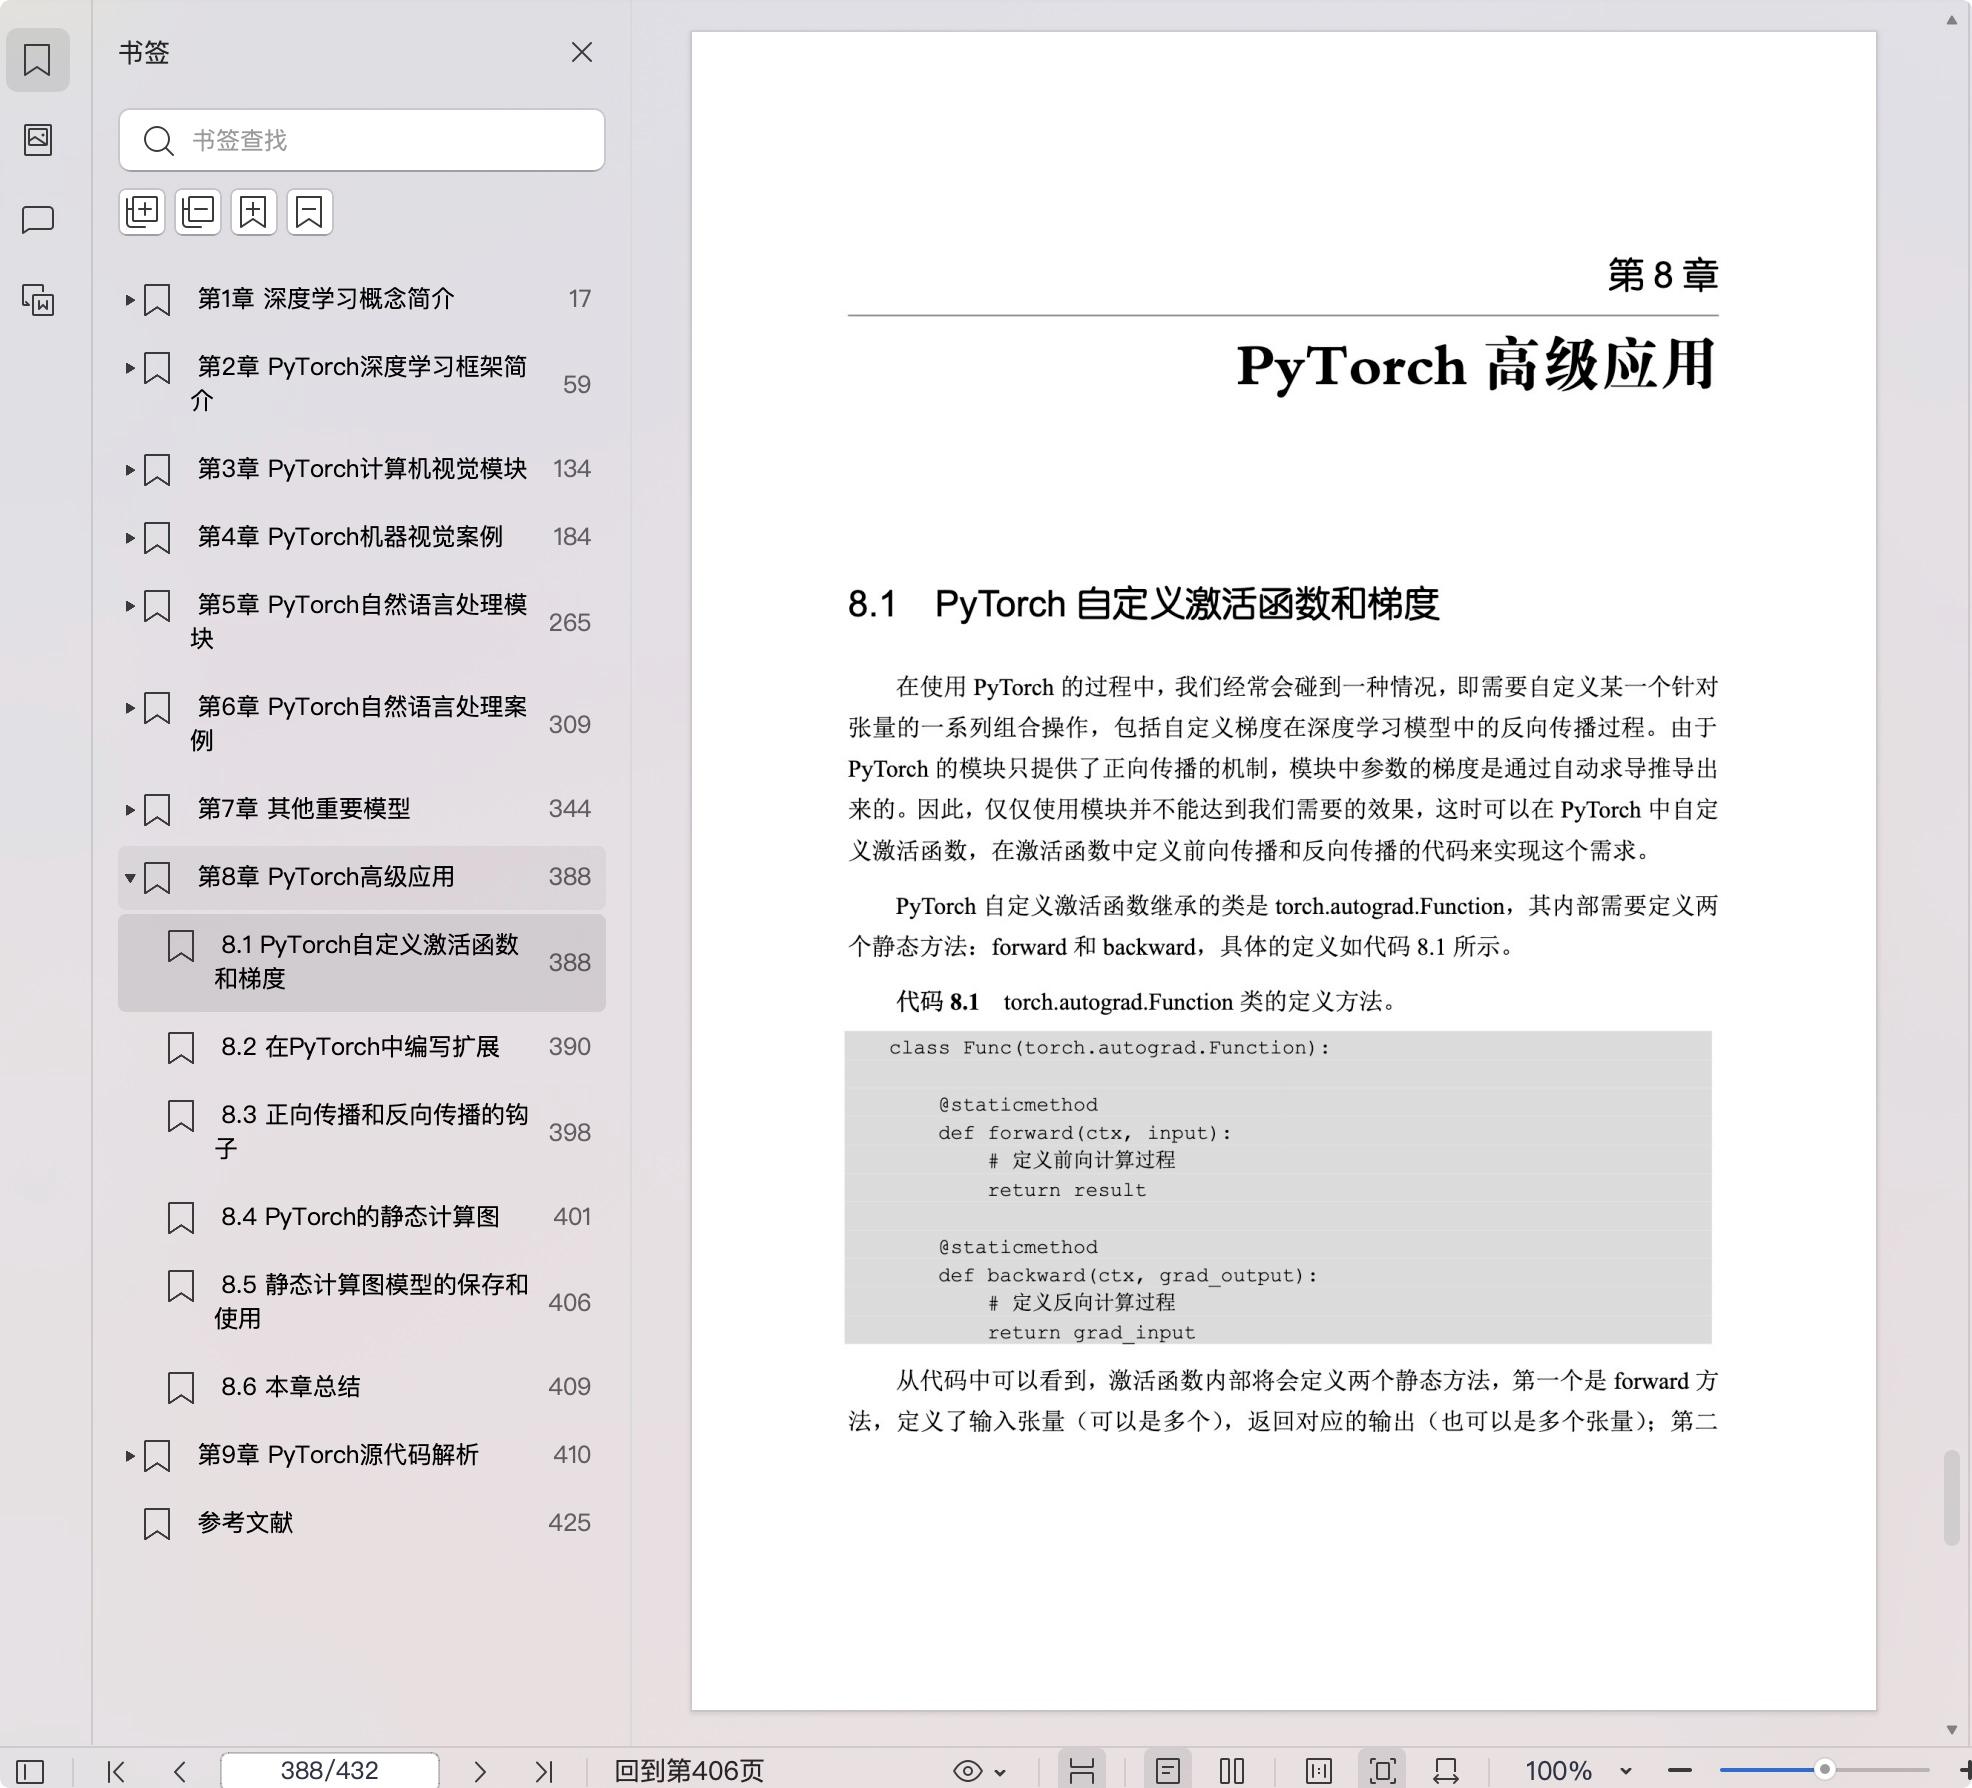Click the 388/432 page number field

pos(329,1770)
